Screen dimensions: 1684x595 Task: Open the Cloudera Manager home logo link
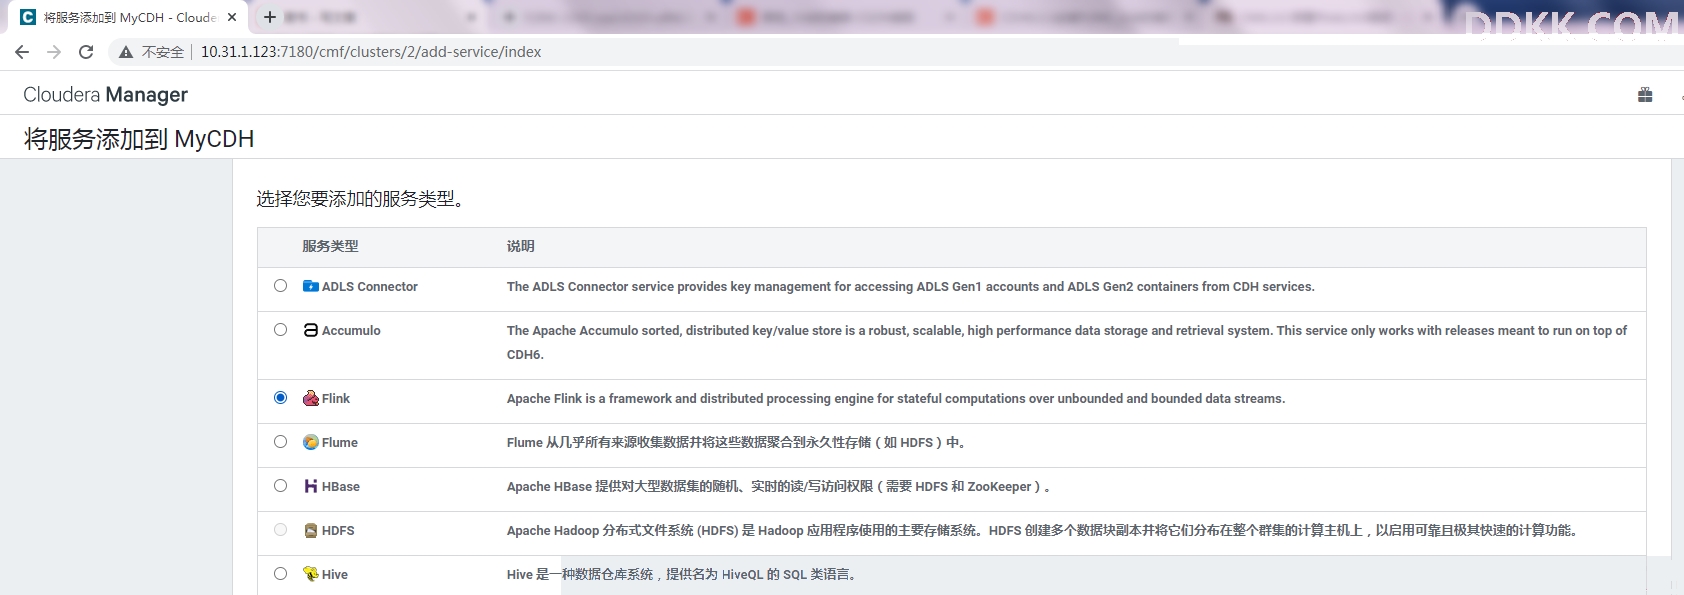click(x=105, y=95)
